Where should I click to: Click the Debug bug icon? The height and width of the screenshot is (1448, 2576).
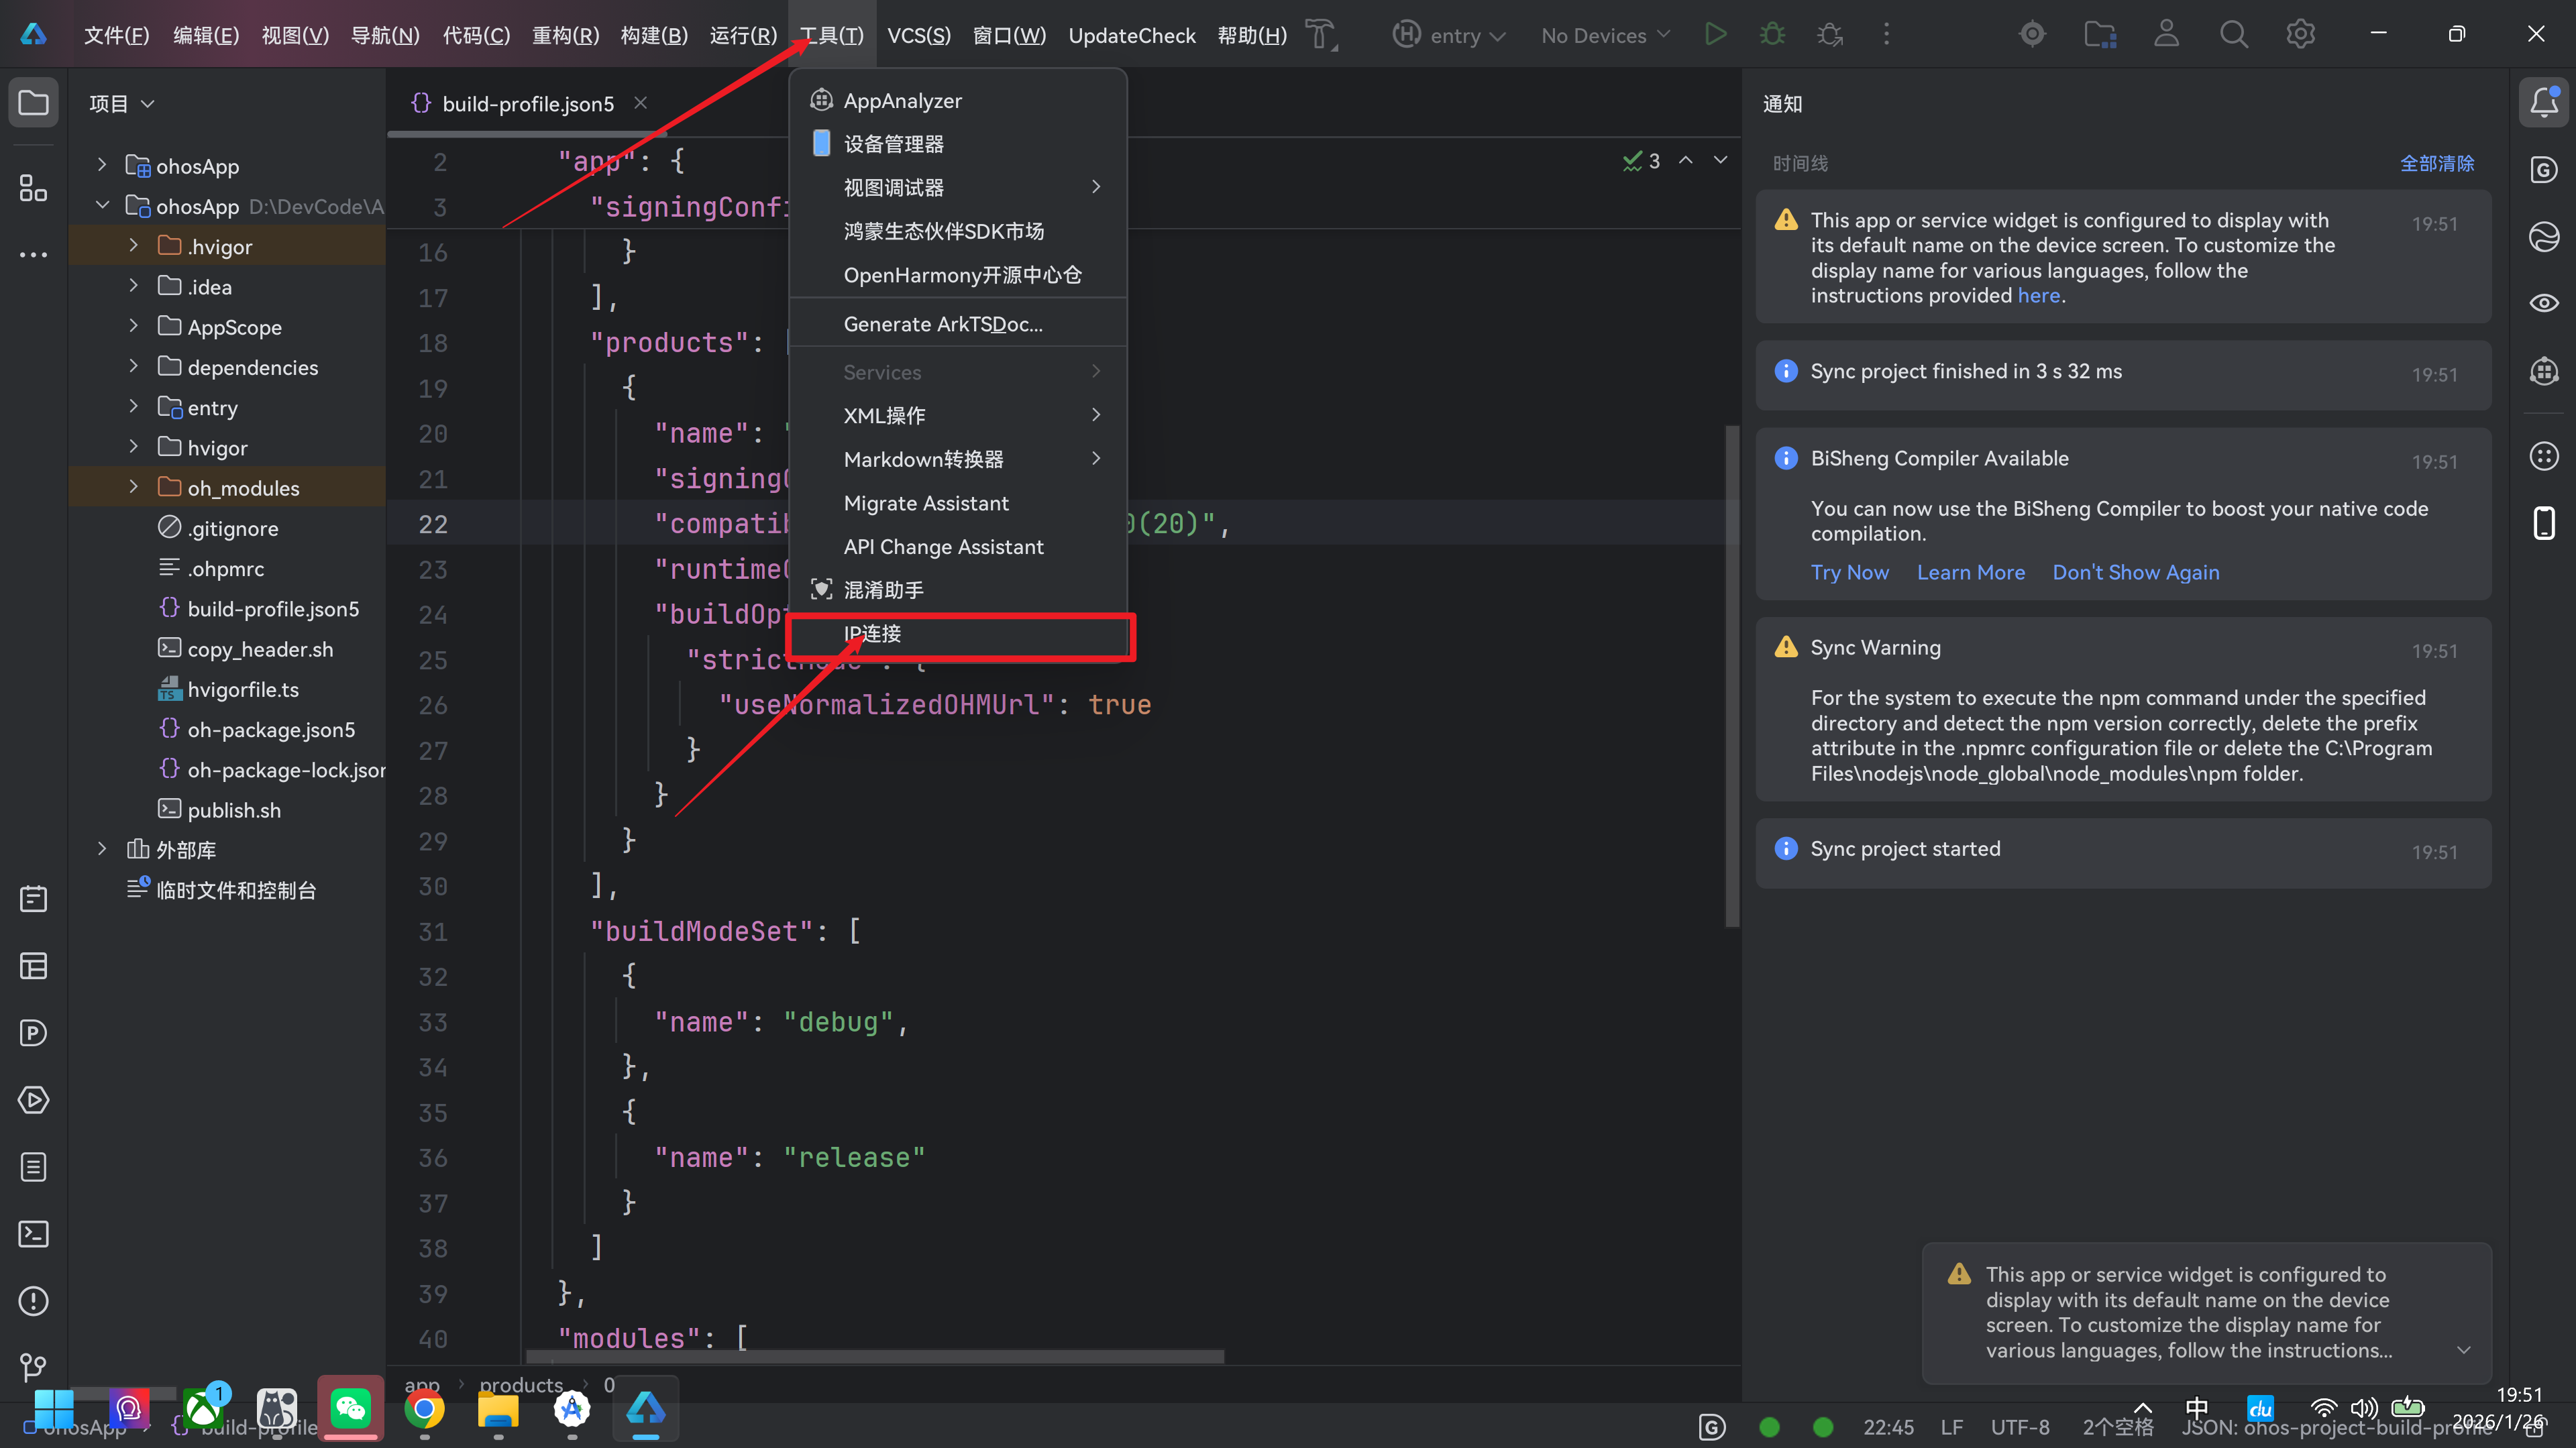[1772, 35]
